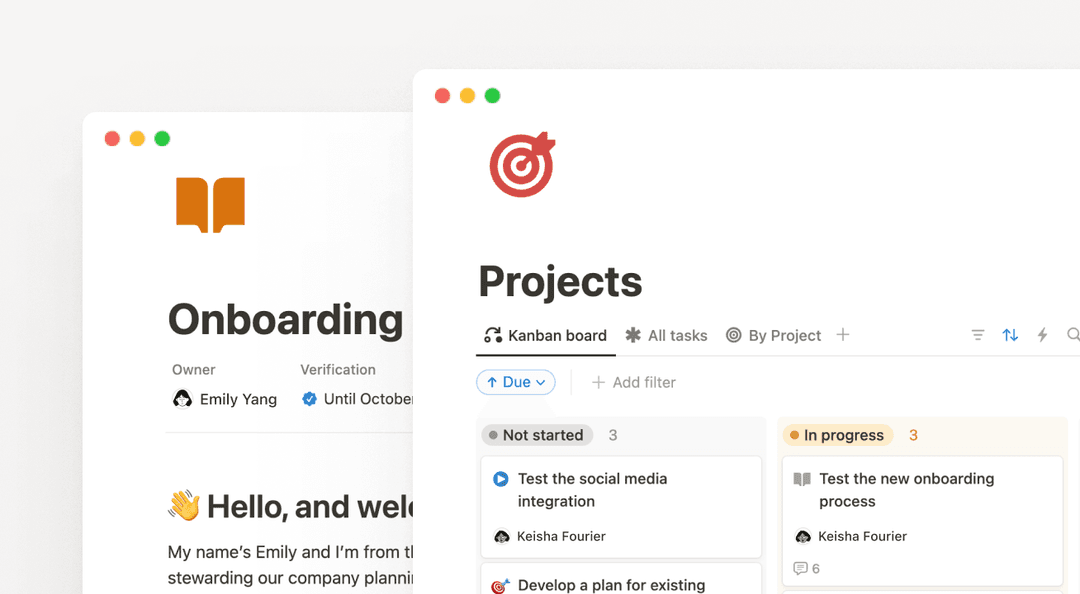
Task: Click the comment bubble showing 6
Action: 807,568
